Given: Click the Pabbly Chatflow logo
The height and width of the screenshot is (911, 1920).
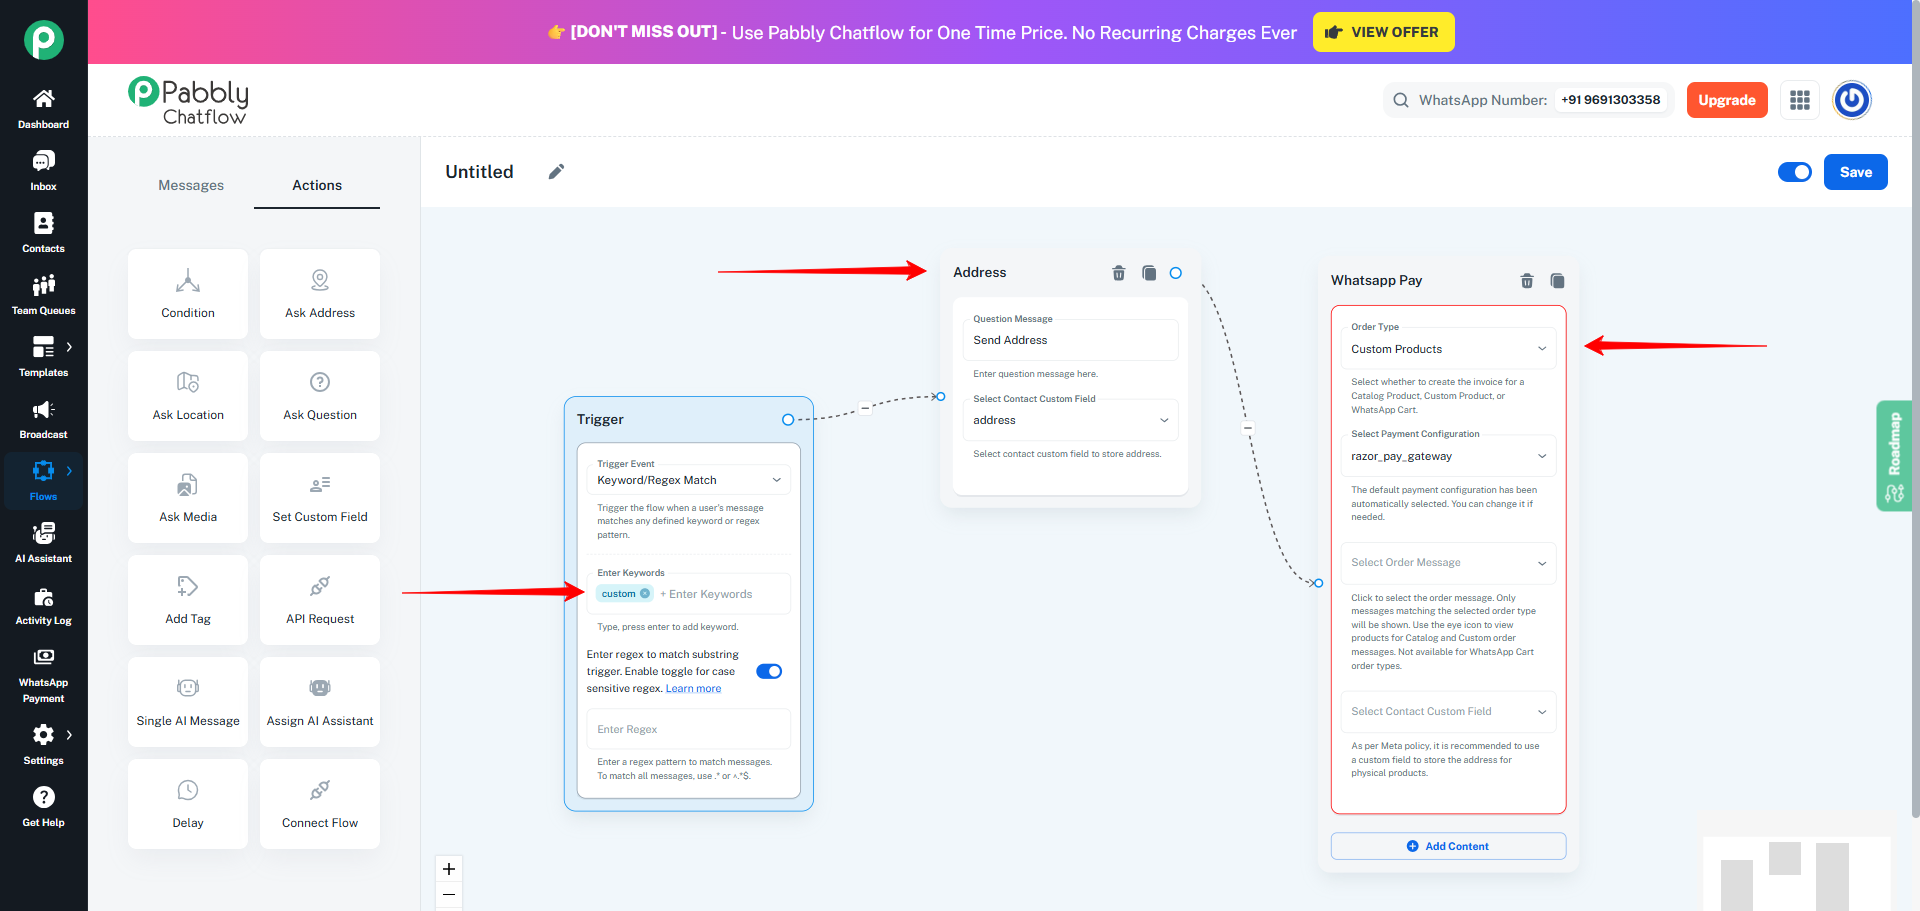Looking at the screenshot, I should (x=189, y=101).
